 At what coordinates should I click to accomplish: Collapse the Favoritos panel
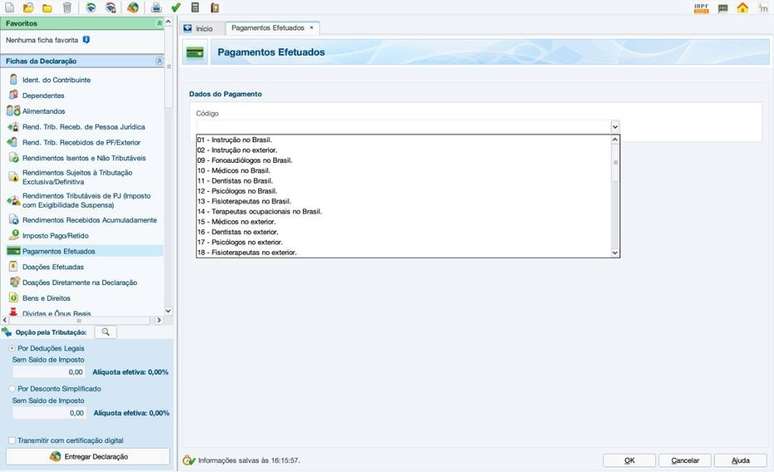point(159,23)
